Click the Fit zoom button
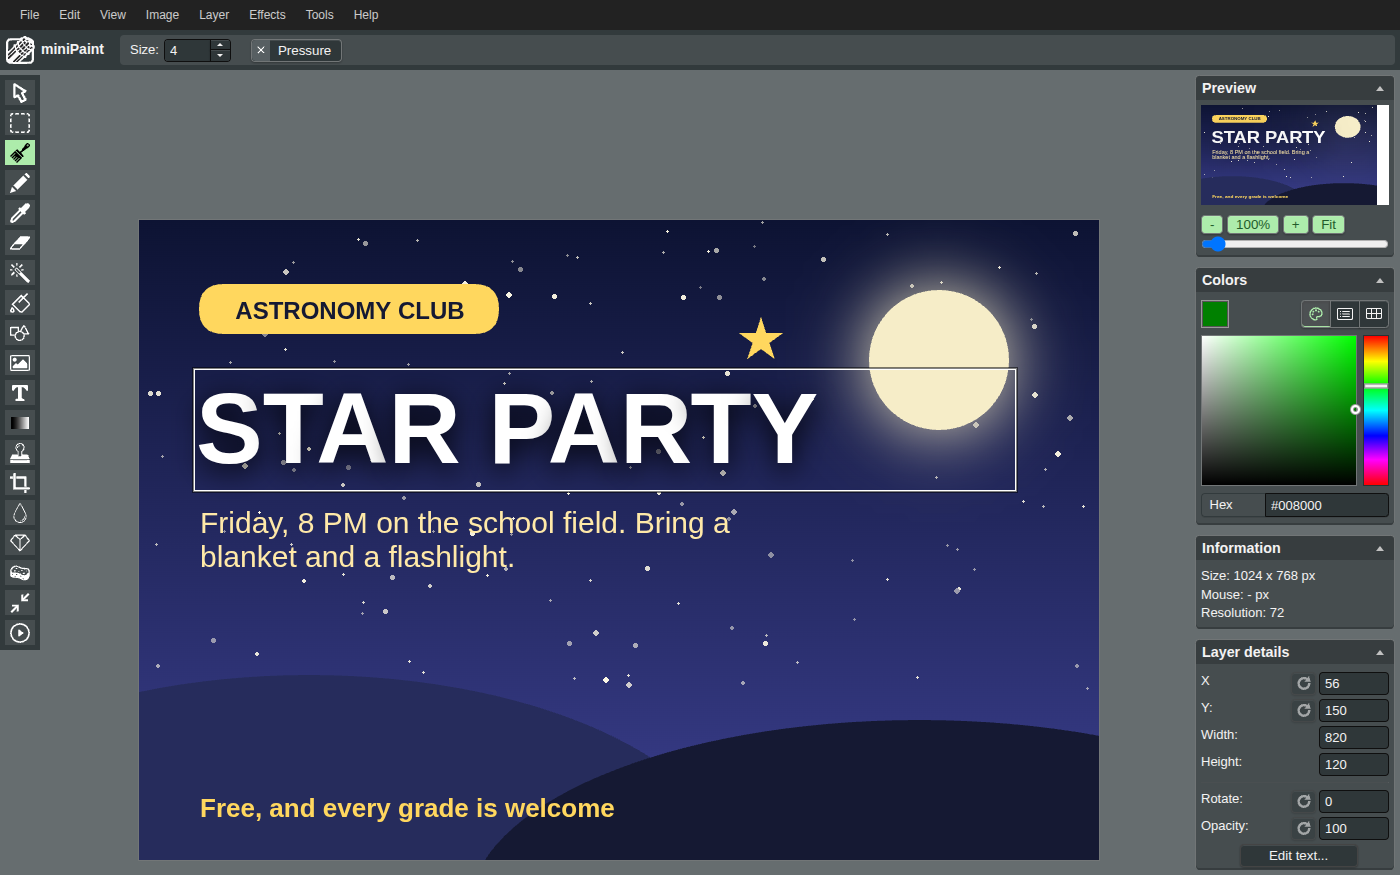 [1328, 225]
